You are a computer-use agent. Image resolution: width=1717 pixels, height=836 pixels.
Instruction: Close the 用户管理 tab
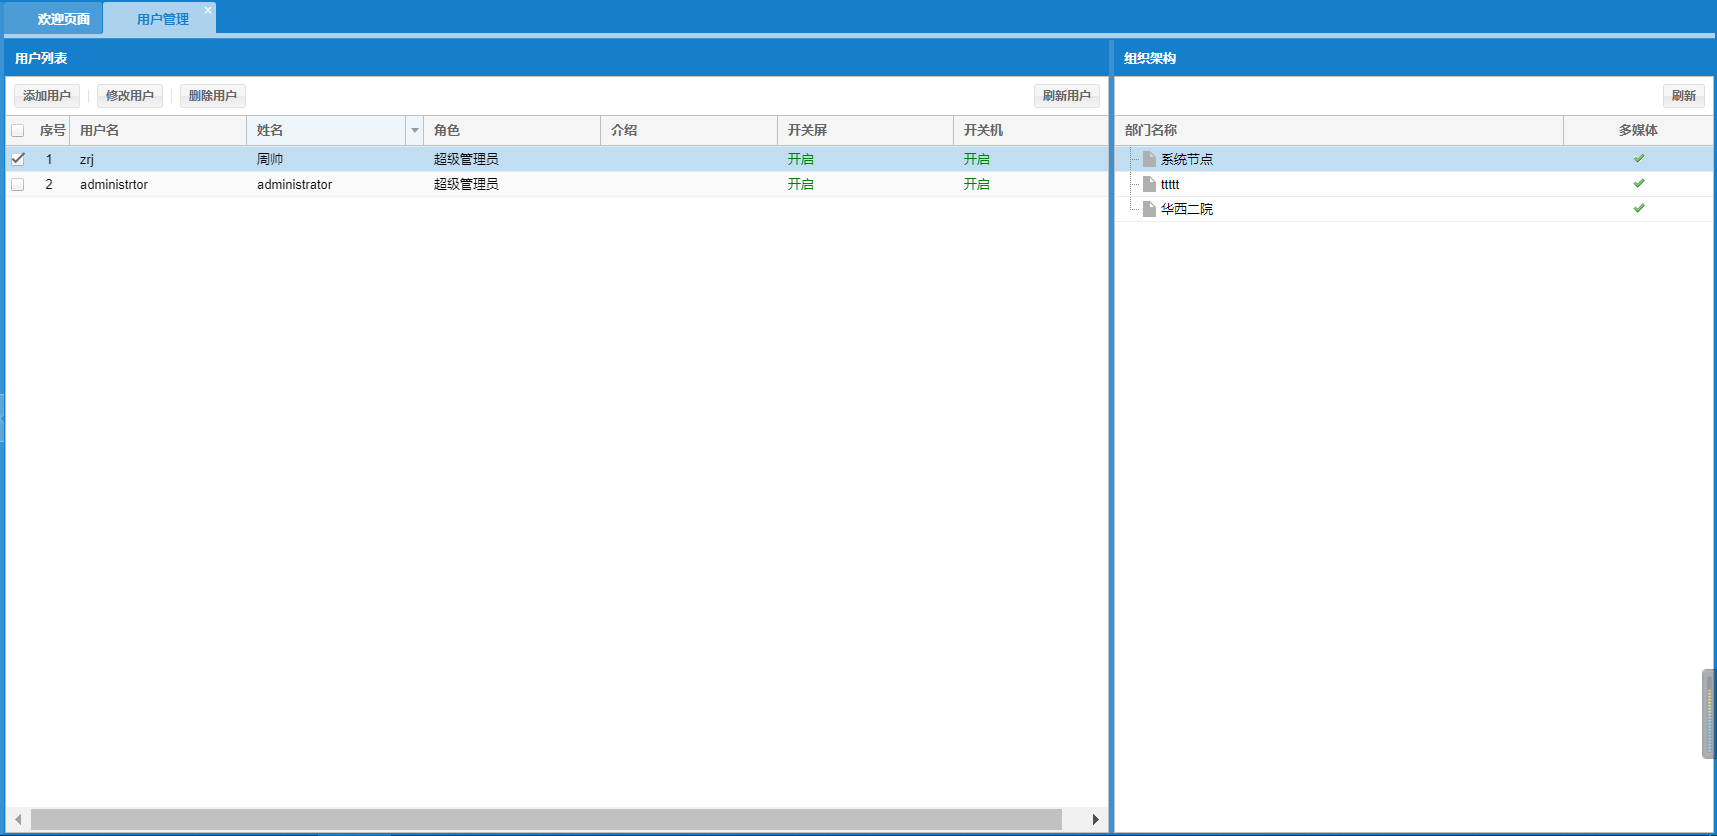[208, 10]
